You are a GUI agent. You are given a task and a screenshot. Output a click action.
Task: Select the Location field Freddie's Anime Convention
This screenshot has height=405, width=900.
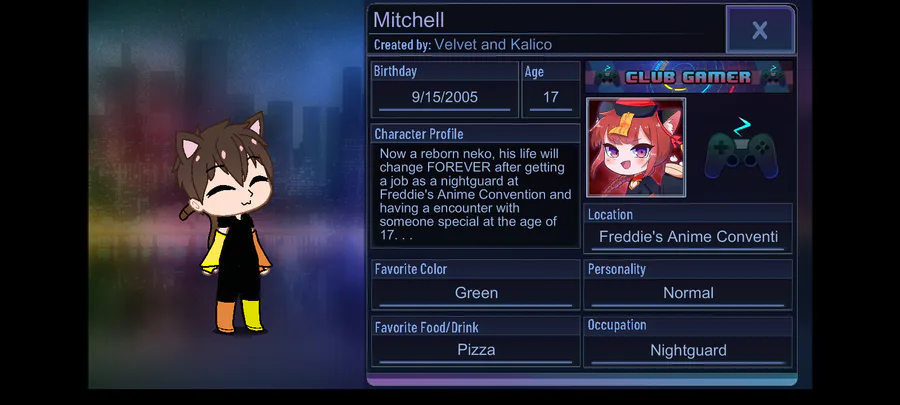click(x=688, y=237)
